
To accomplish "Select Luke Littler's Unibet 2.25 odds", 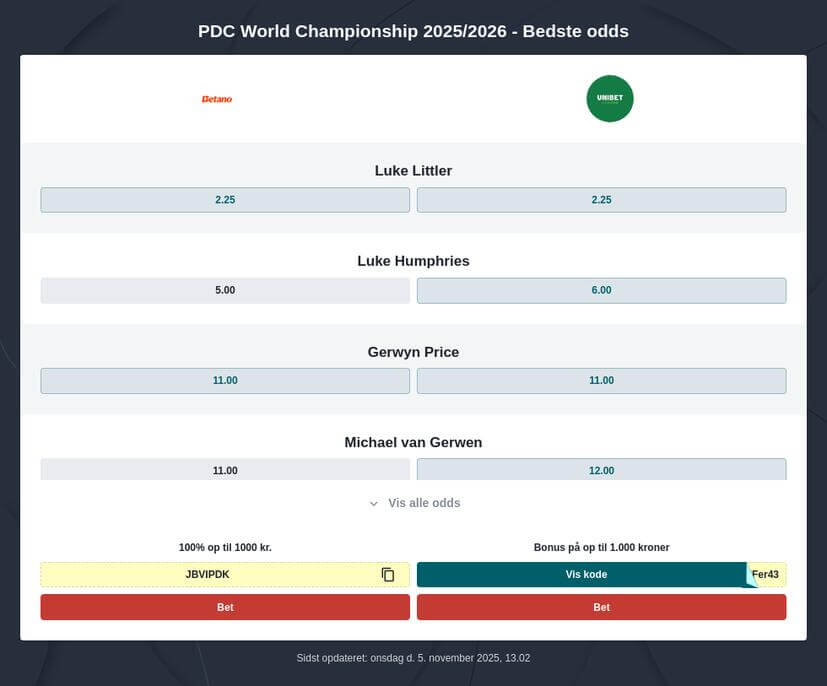I will (x=601, y=199).
